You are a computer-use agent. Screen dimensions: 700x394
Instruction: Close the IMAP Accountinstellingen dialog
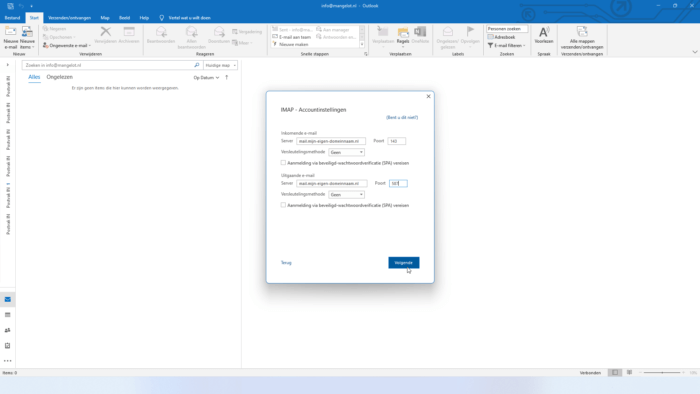pyautogui.click(x=429, y=96)
